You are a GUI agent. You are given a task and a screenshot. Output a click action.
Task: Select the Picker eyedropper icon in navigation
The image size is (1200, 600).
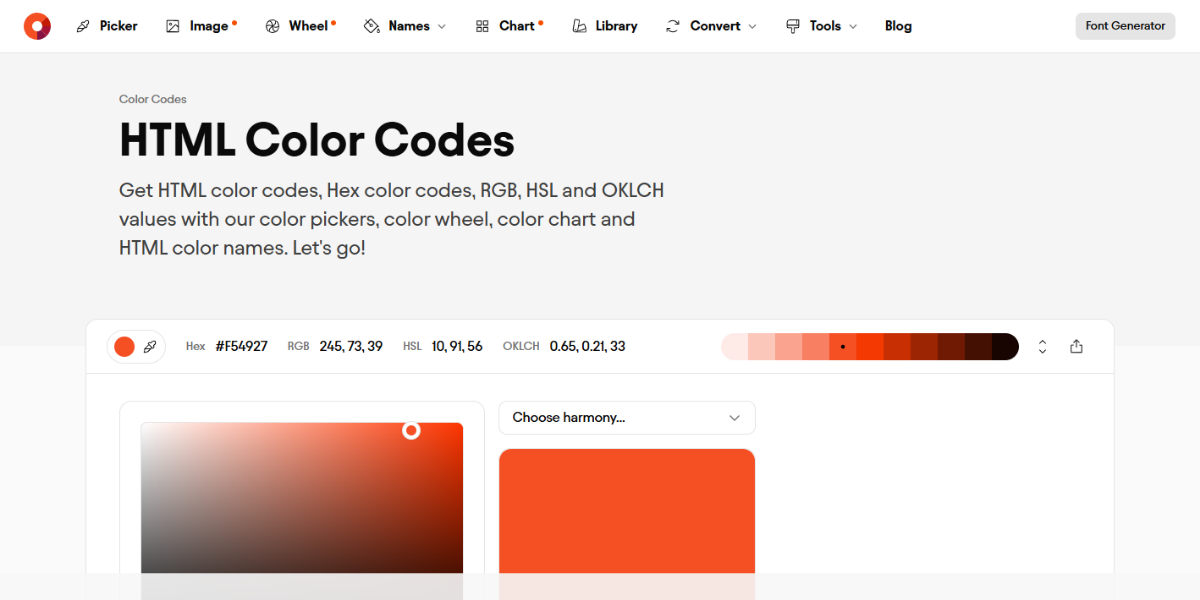coord(82,25)
